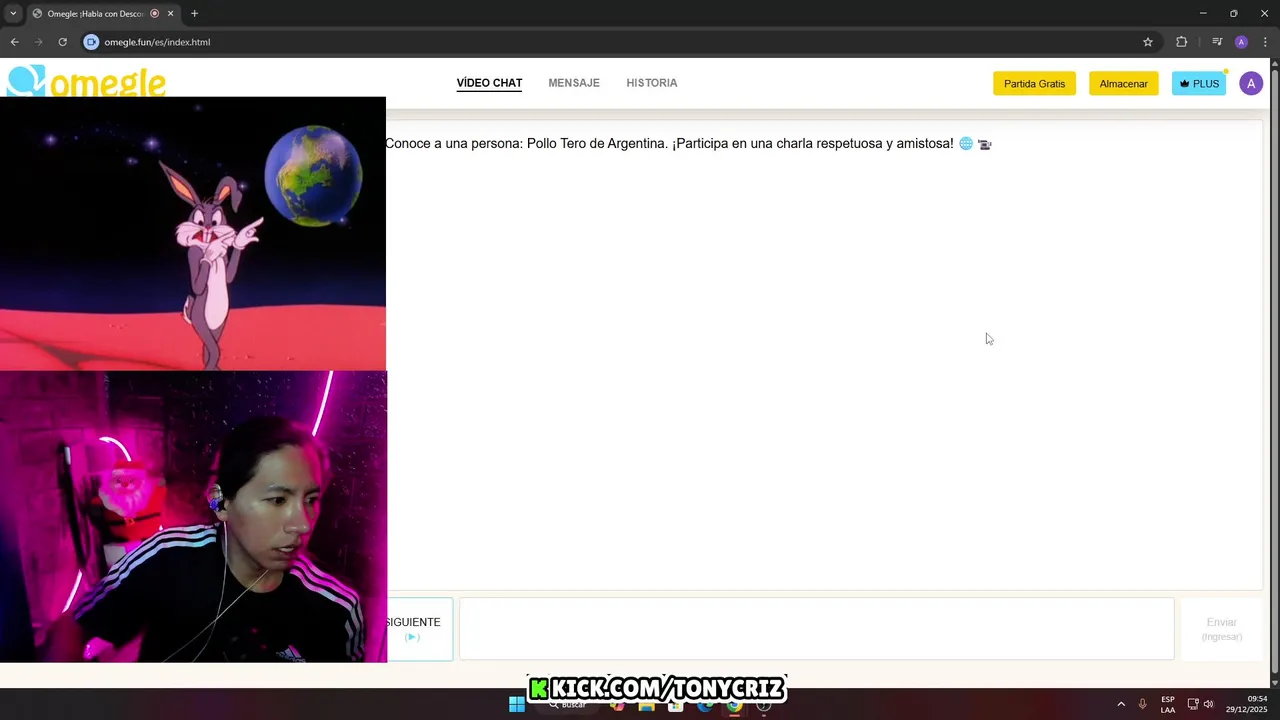Click the Omegle logo
Viewport: 1280px width, 720px height.
[86, 81]
